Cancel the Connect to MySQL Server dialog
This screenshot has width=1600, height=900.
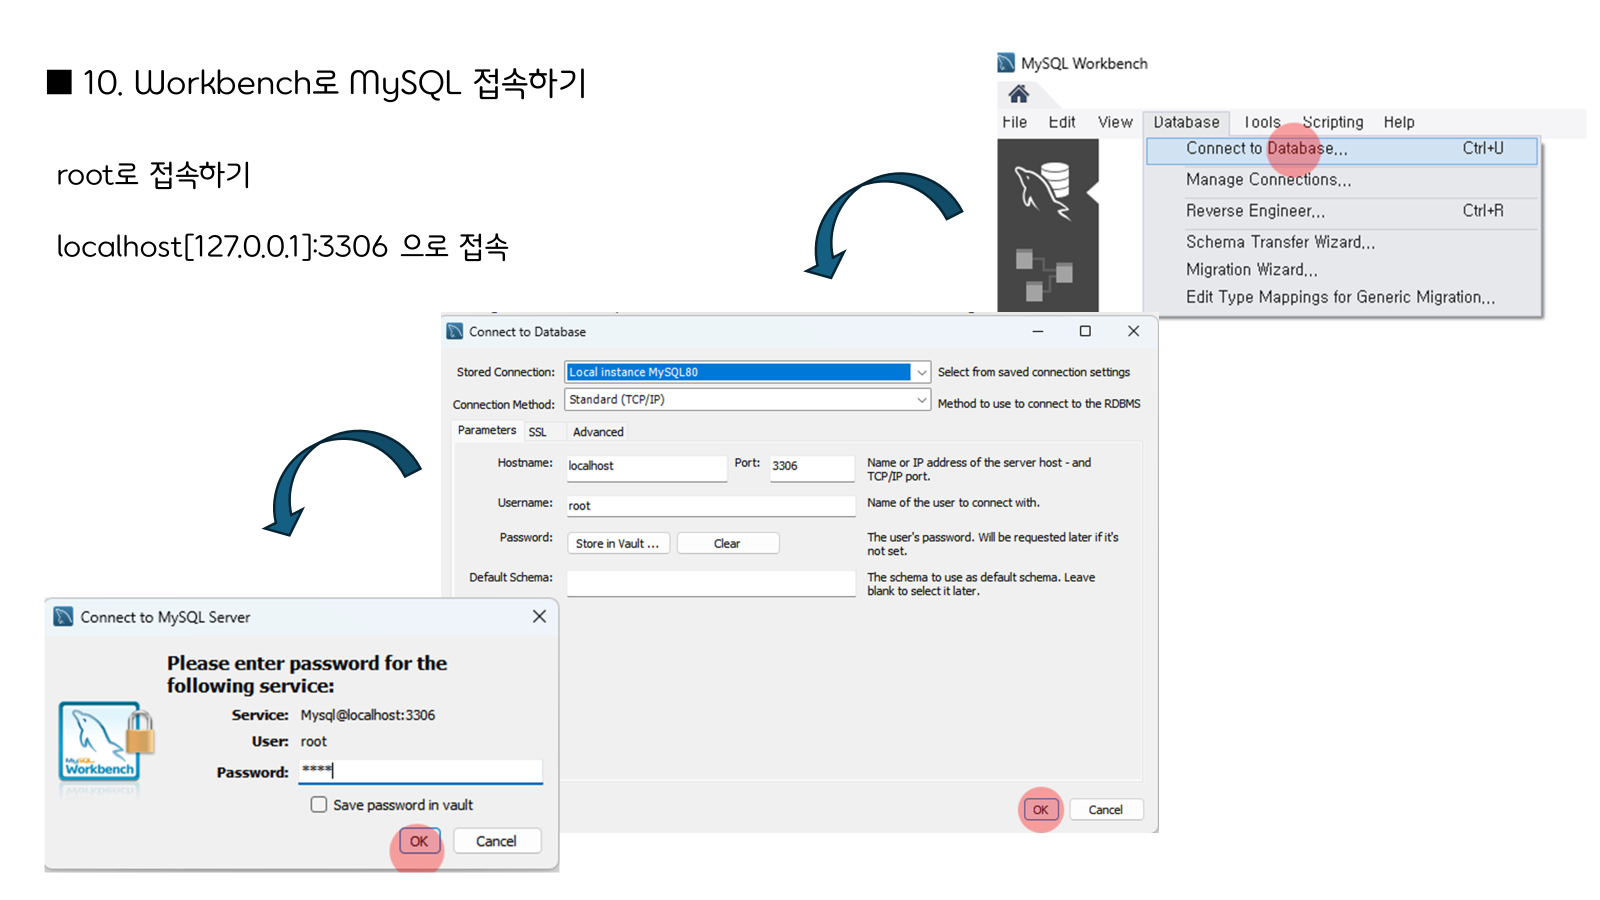(496, 841)
